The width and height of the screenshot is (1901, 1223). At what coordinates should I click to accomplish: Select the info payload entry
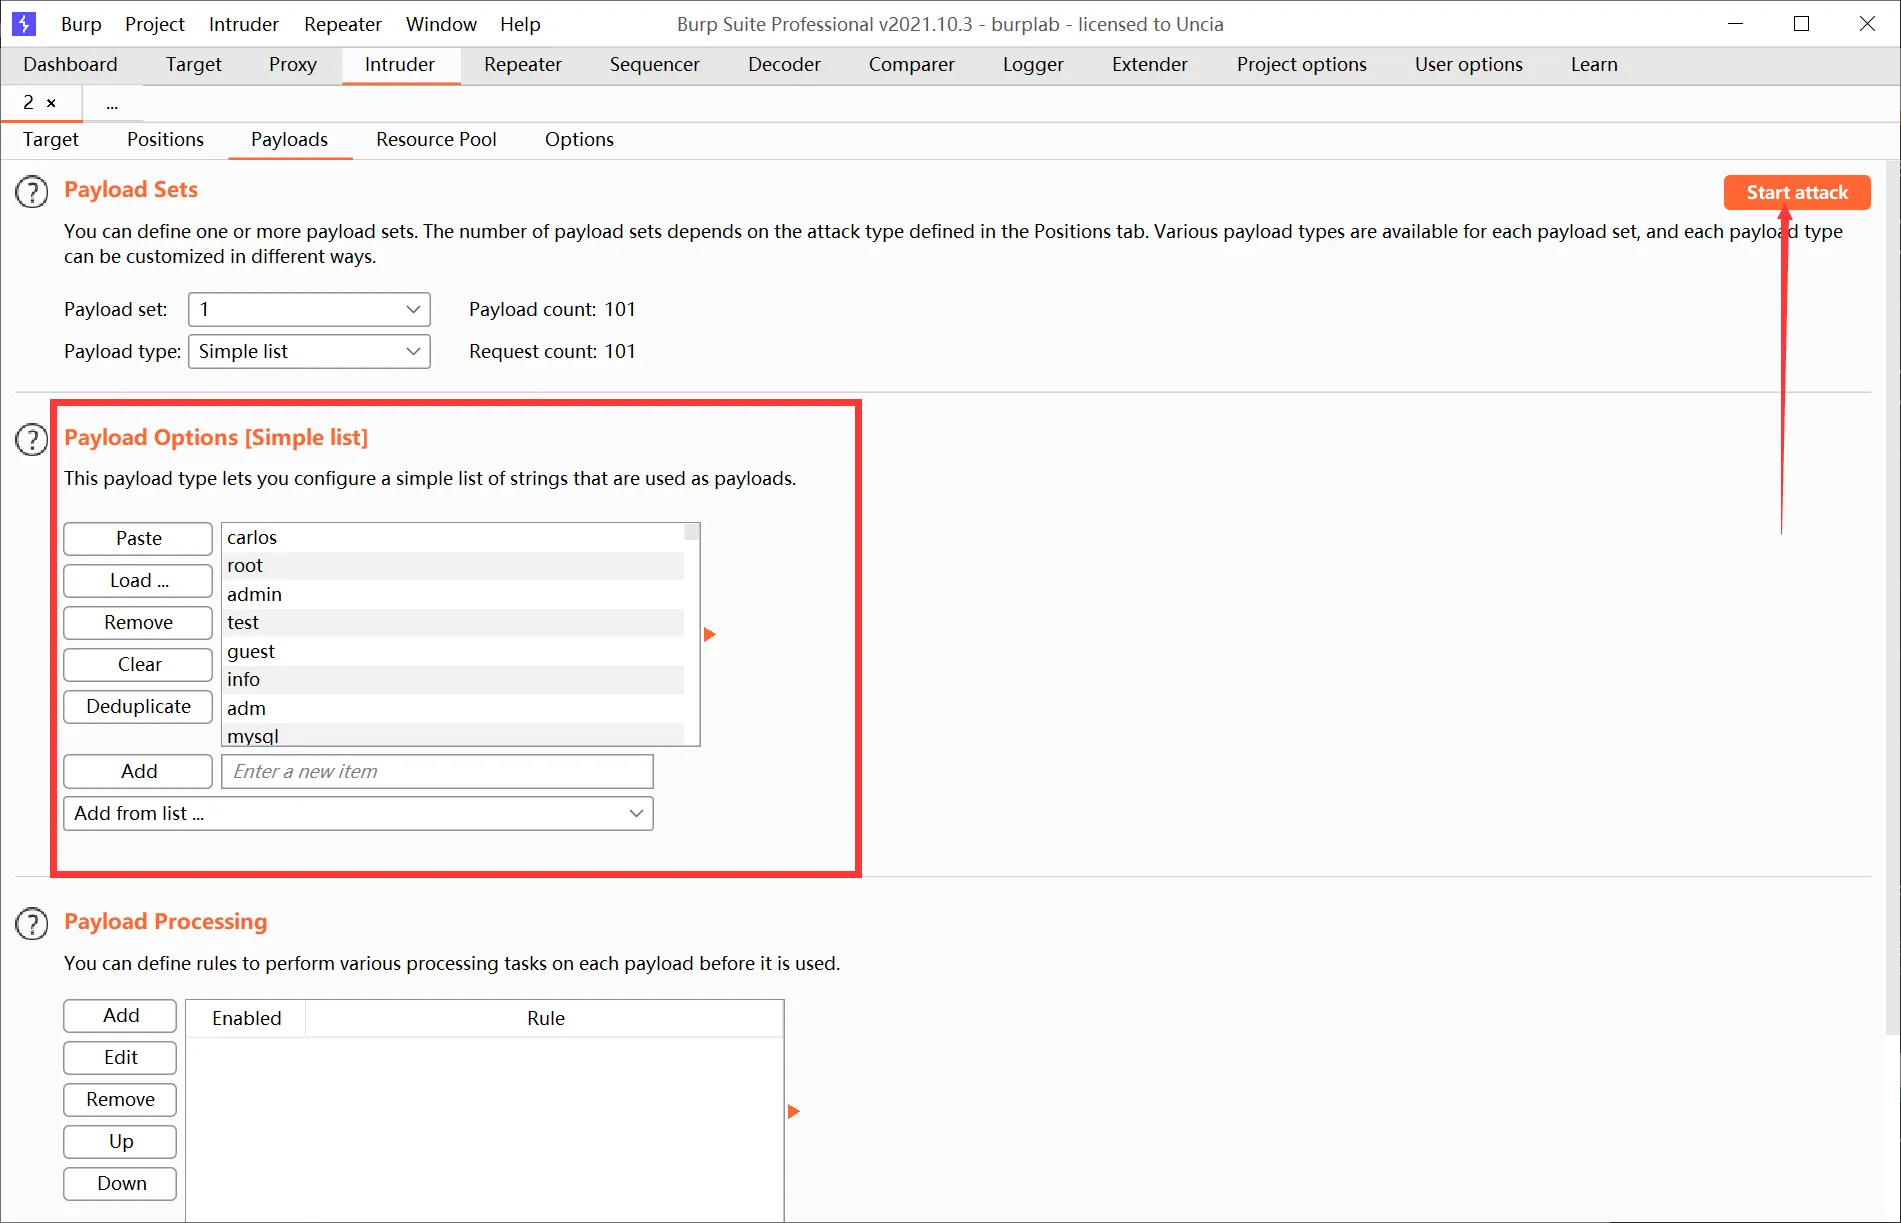[453, 680]
